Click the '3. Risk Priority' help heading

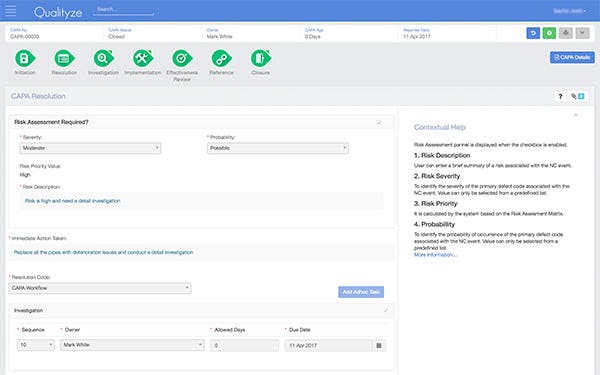coord(435,204)
